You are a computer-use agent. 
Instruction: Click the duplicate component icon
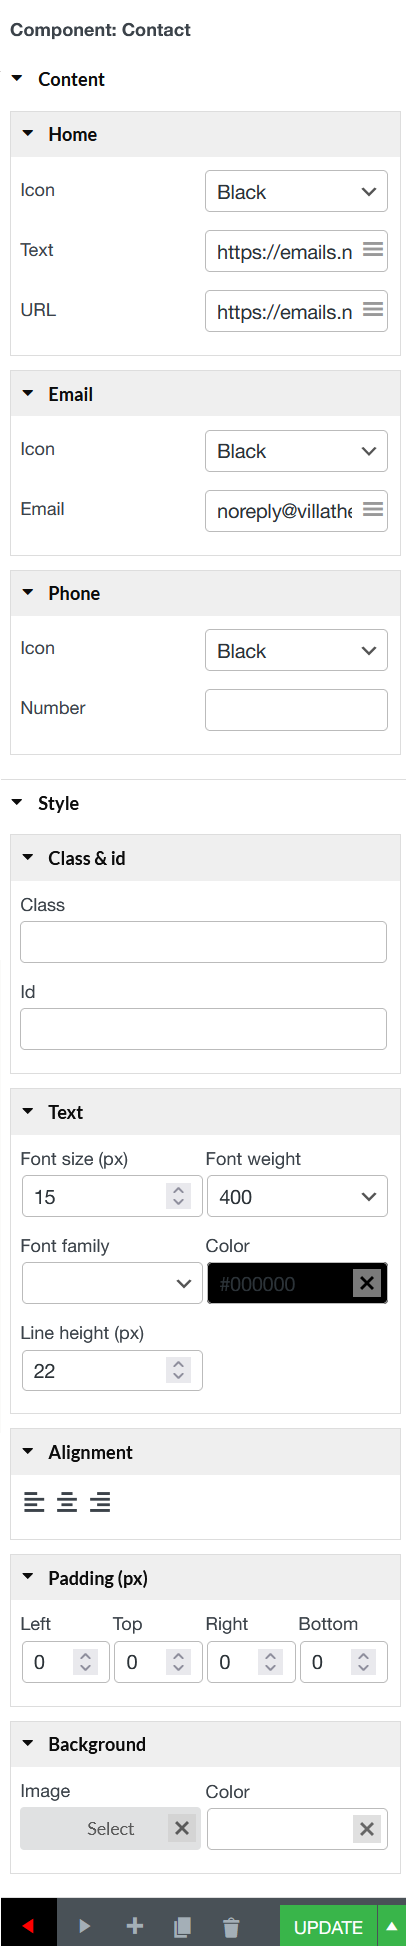point(182,1926)
